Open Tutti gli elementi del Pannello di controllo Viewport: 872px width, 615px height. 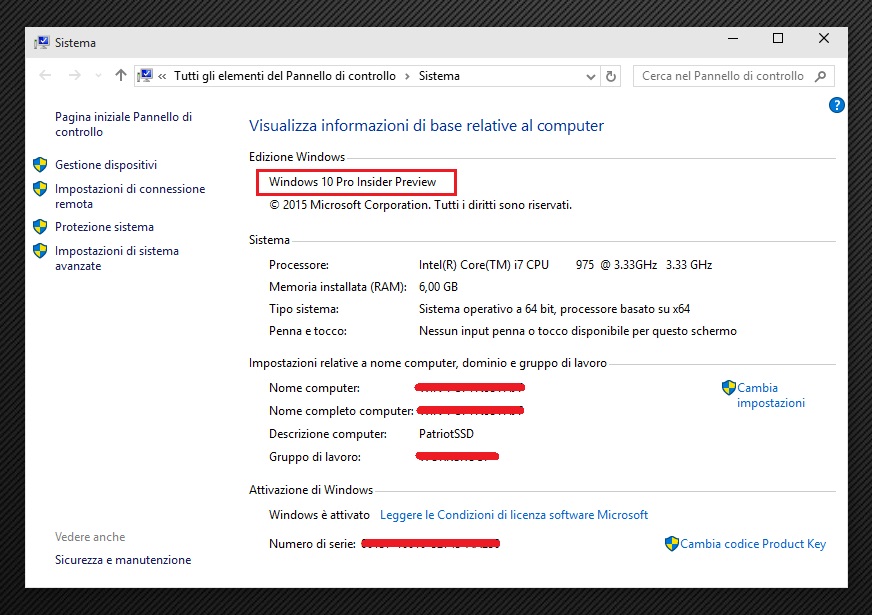point(285,76)
